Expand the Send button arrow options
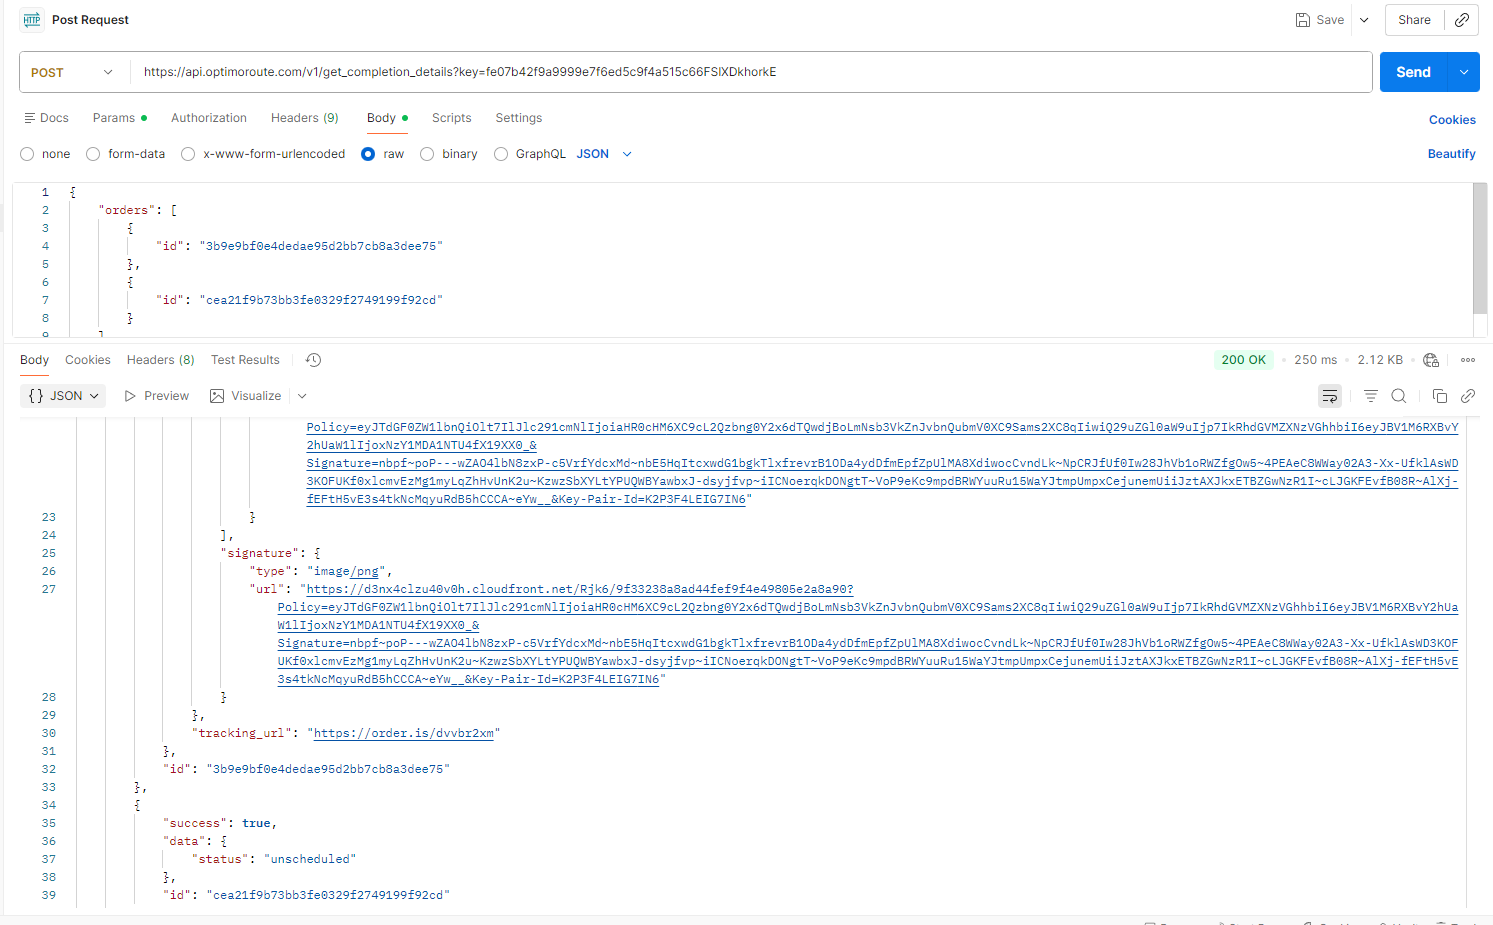The height and width of the screenshot is (925, 1493). [x=1464, y=72]
